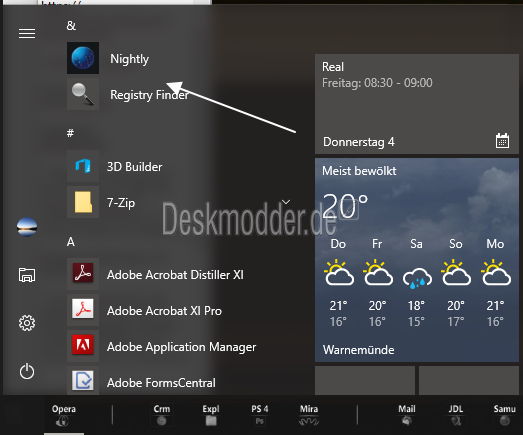Expand the hamburger menu in the Start sidebar
Image resolution: width=523 pixels, height=435 pixels.
27,33
